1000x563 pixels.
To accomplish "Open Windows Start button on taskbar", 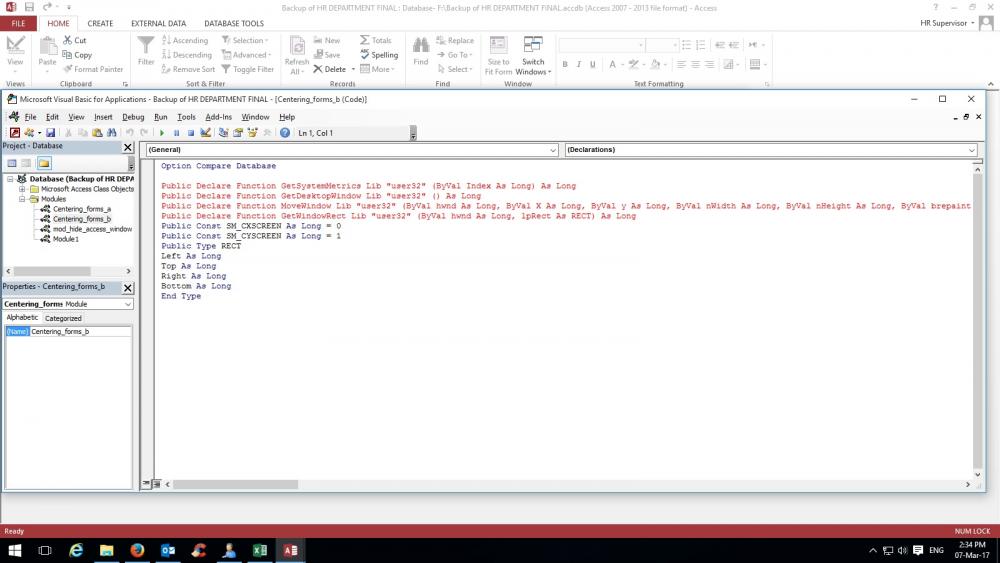I will point(14,550).
